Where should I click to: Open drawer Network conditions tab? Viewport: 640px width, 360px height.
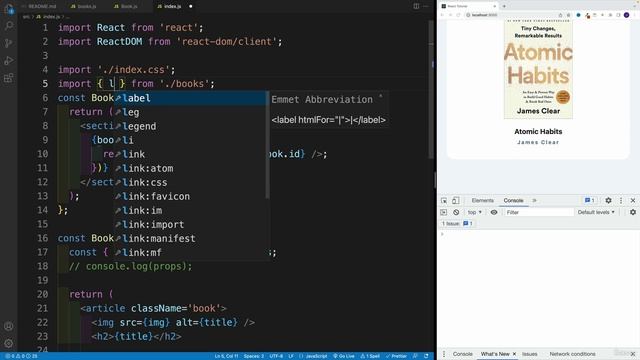click(572, 354)
